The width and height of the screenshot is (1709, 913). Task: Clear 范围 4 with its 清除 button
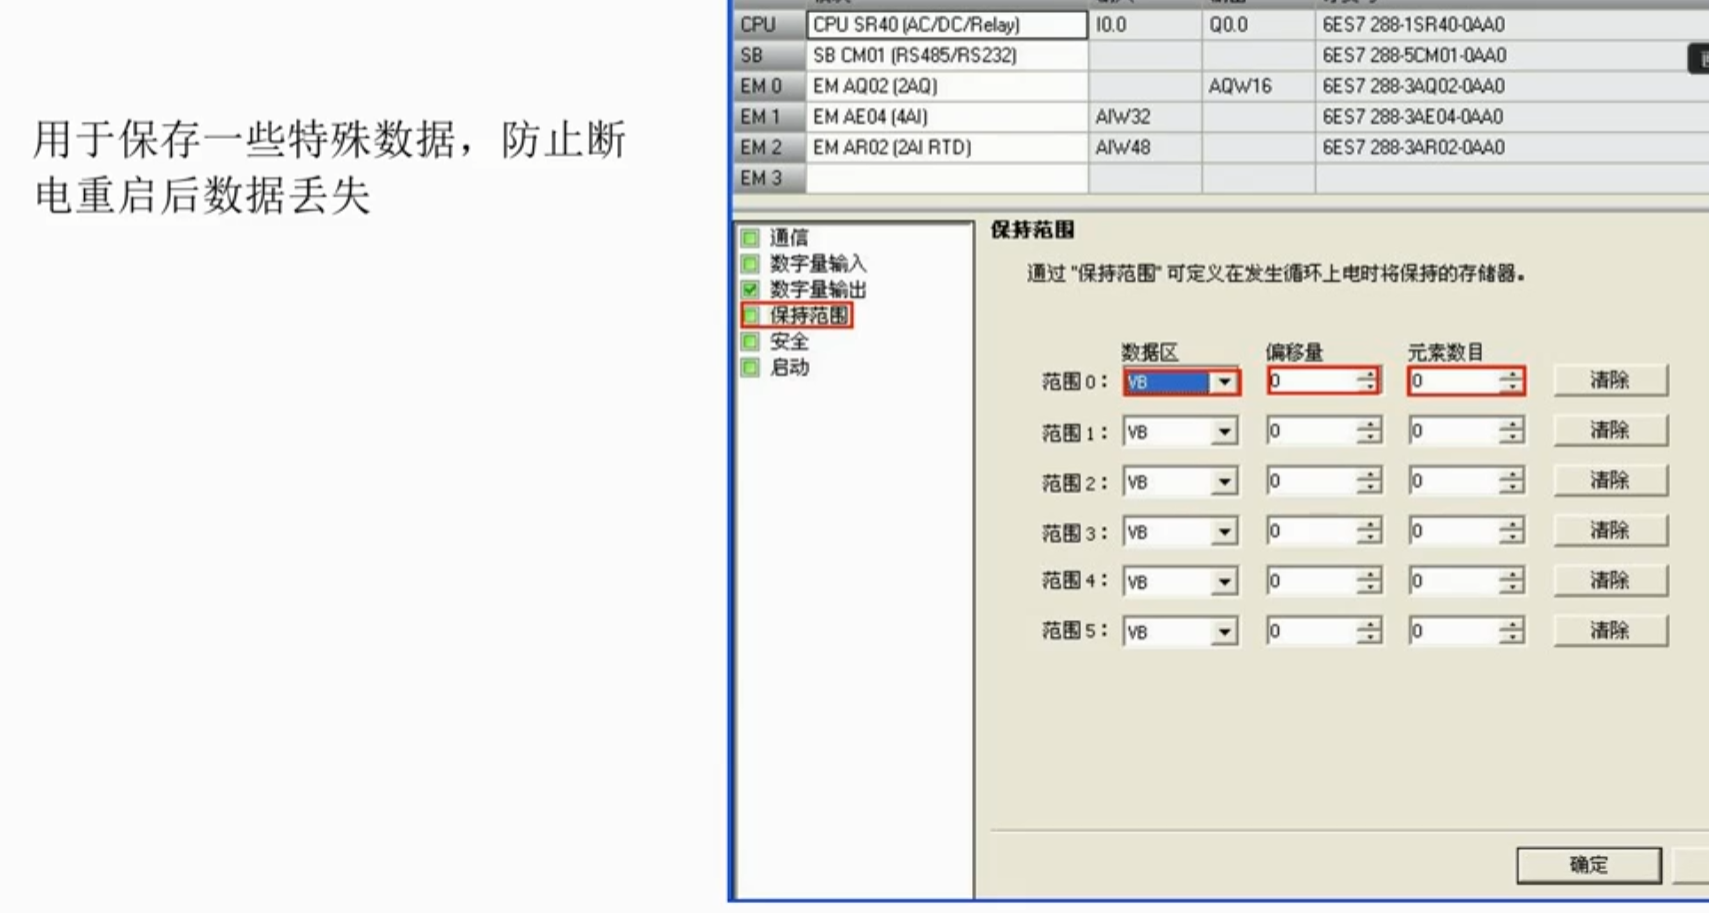pos(1610,580)
